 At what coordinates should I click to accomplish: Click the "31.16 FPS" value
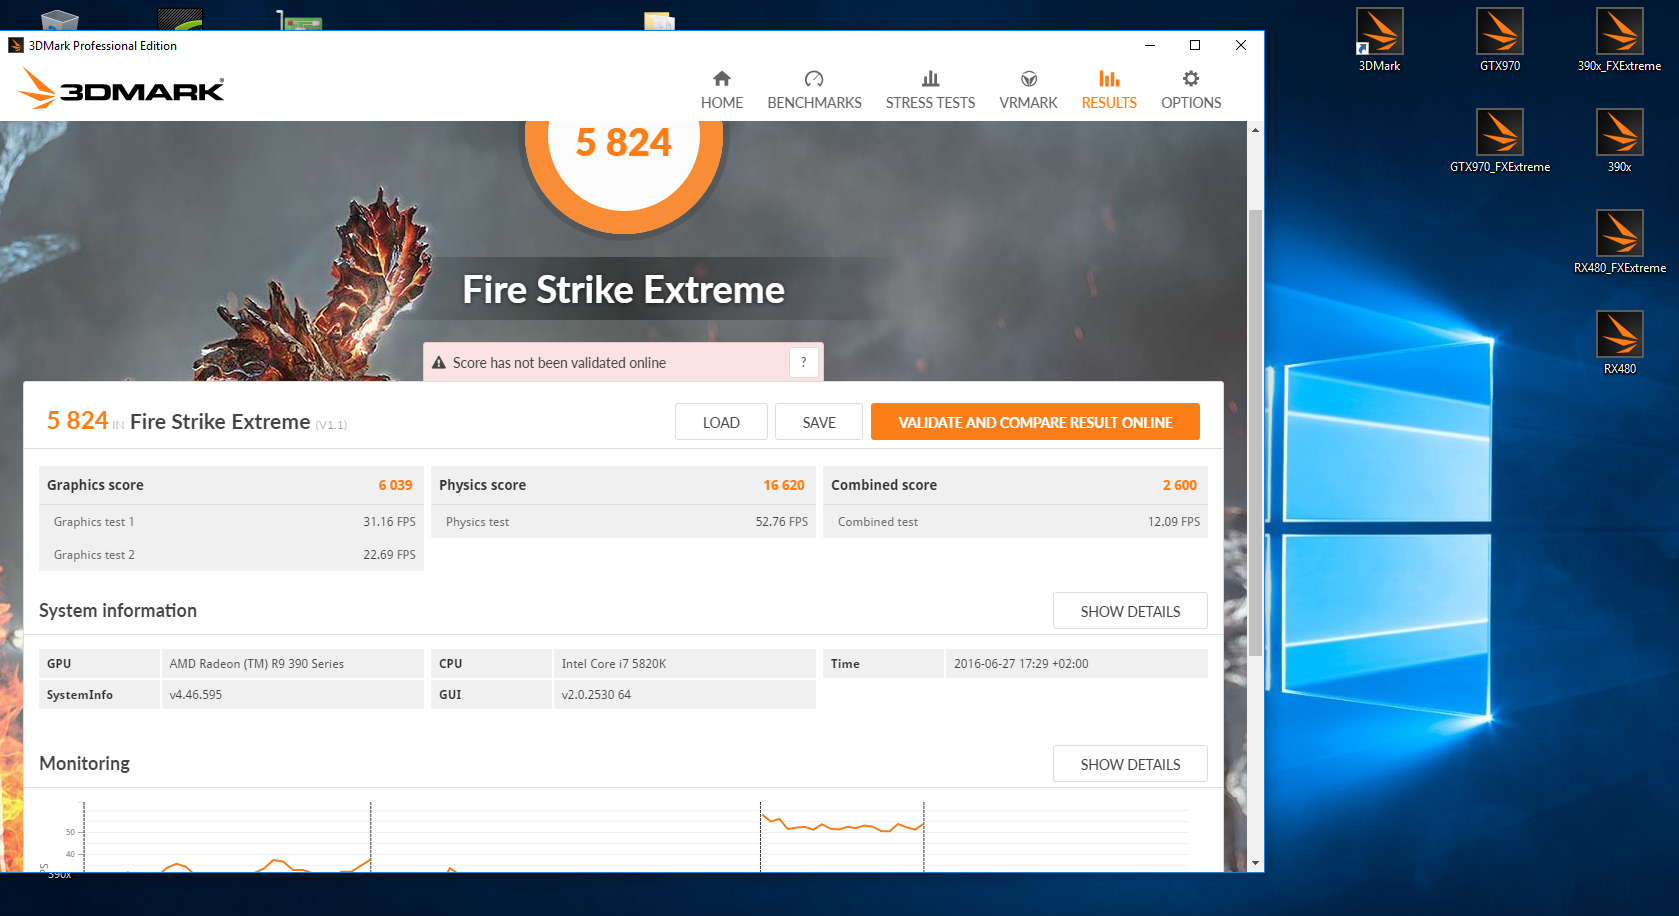pyautogui.click(x=389, y=522)
